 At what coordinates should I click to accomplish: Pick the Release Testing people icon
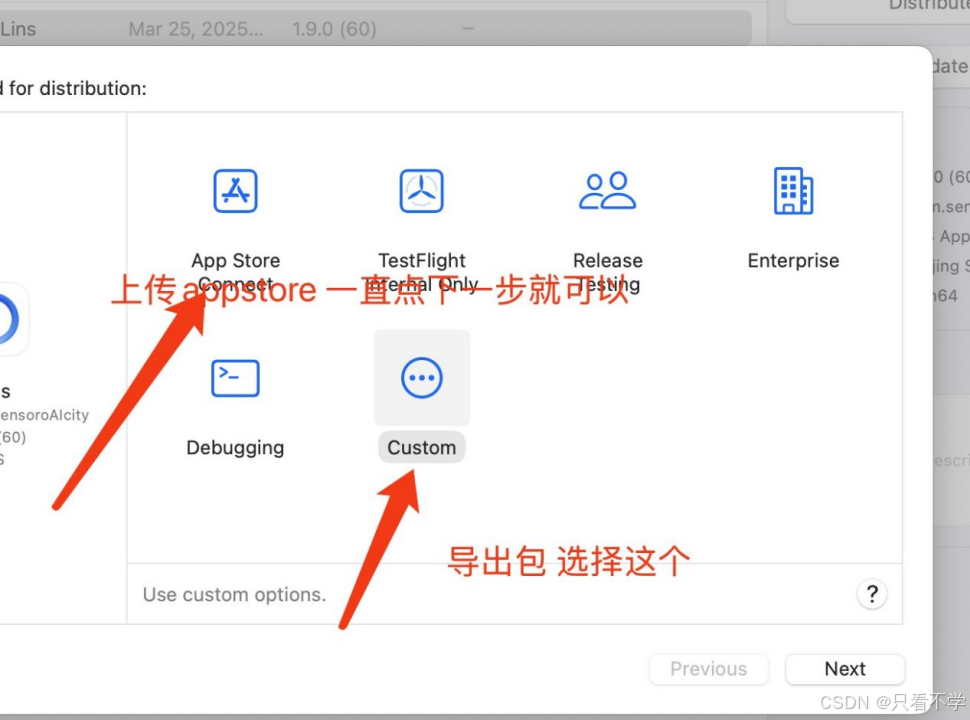pos(607,191)
